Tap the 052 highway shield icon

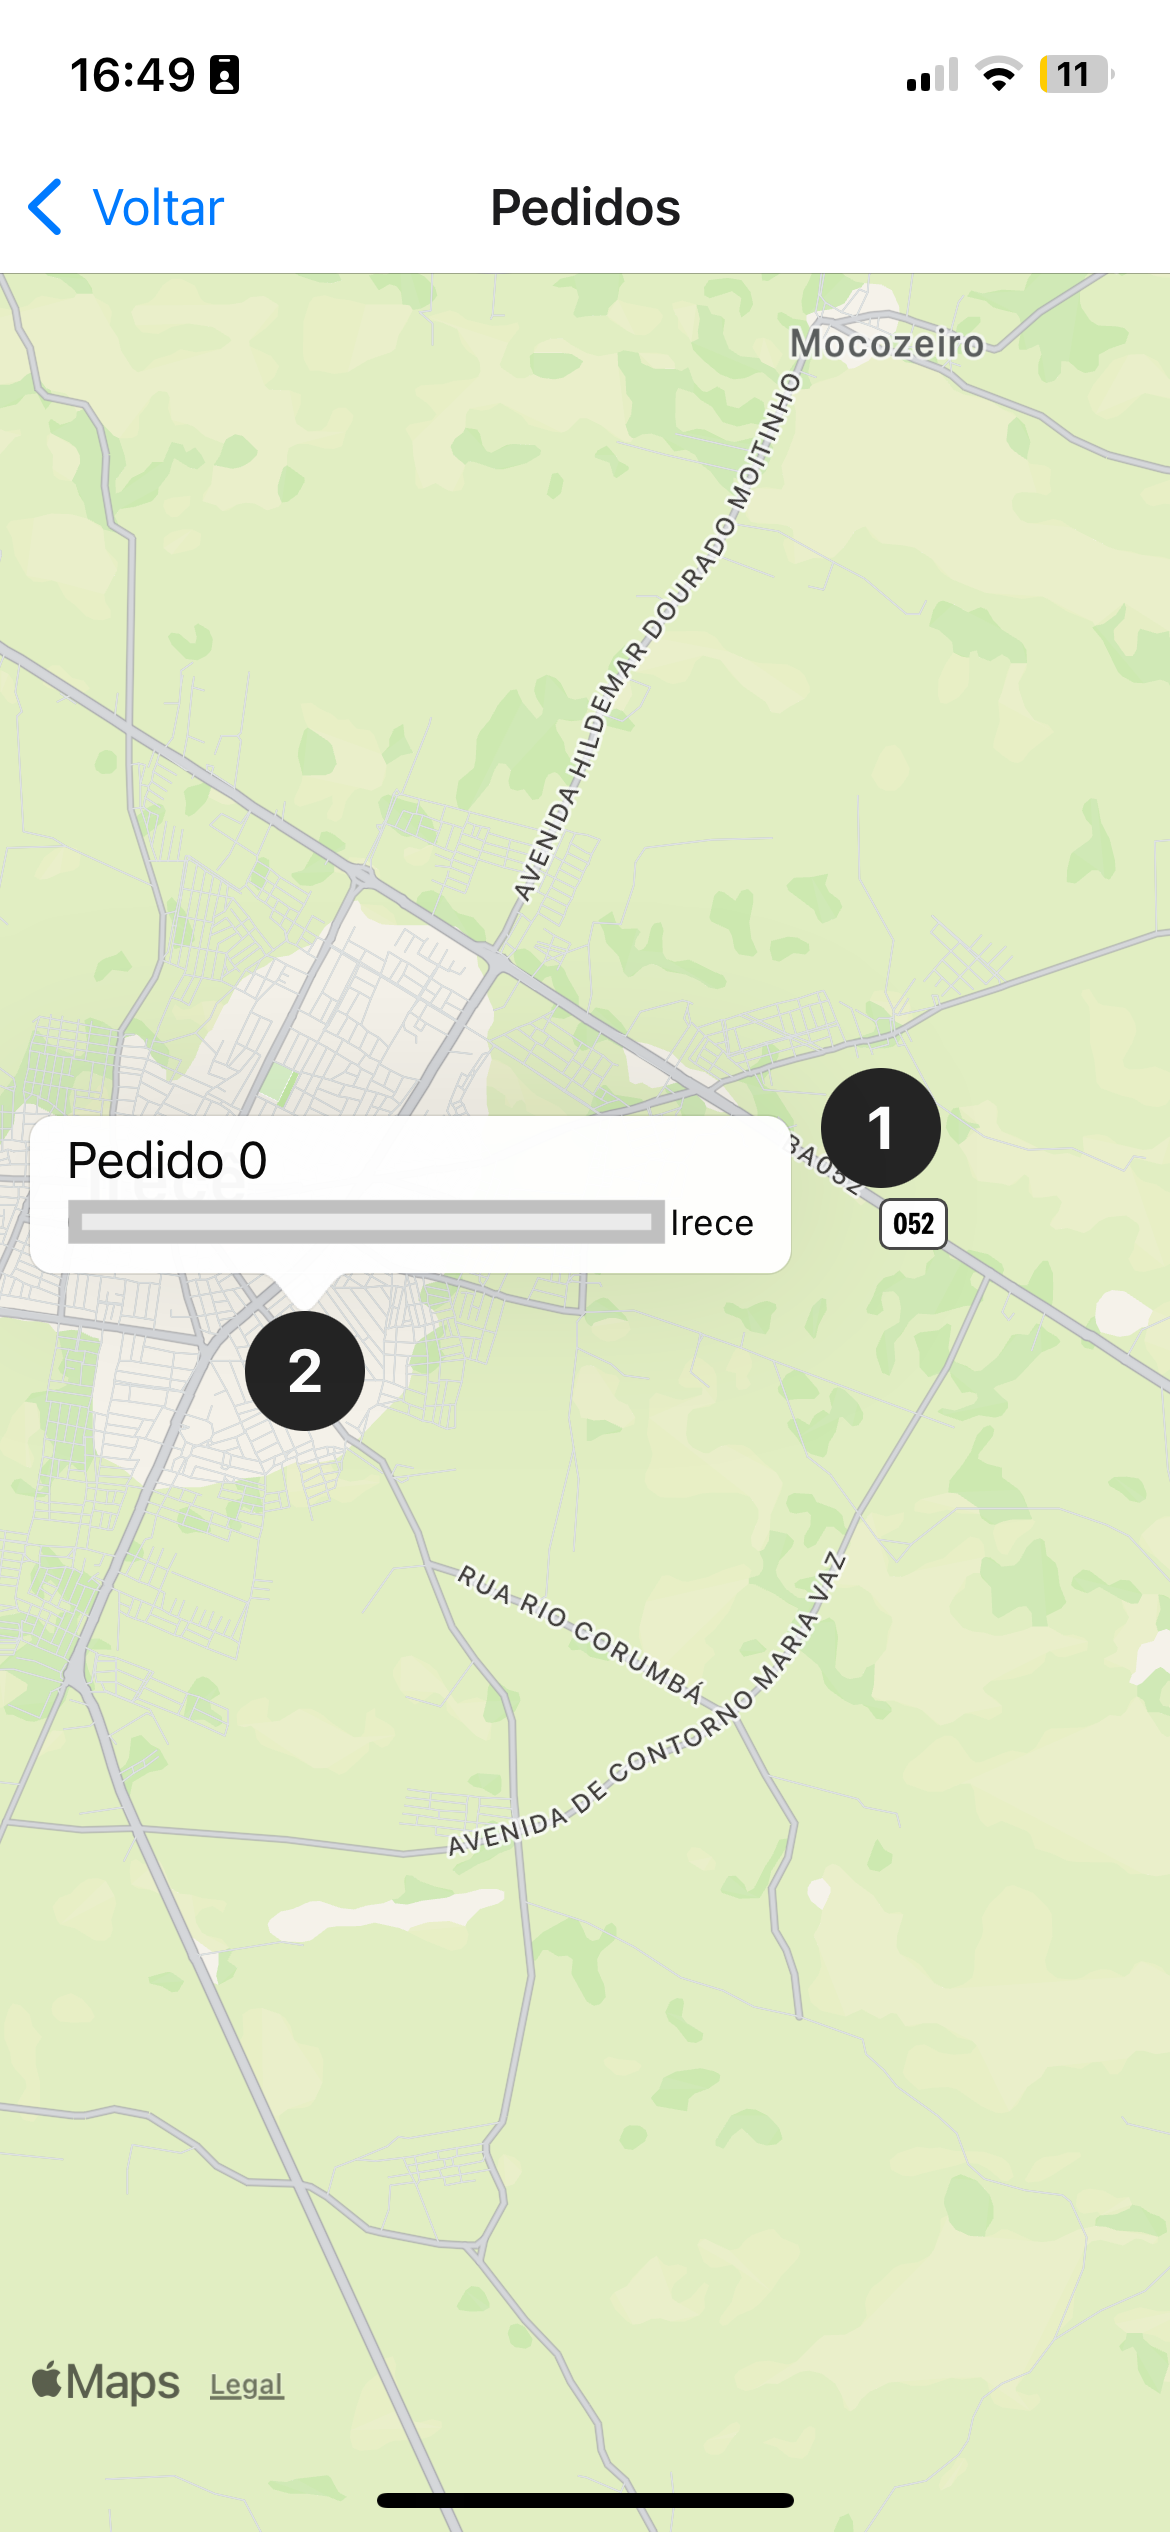coord(913,1223)
